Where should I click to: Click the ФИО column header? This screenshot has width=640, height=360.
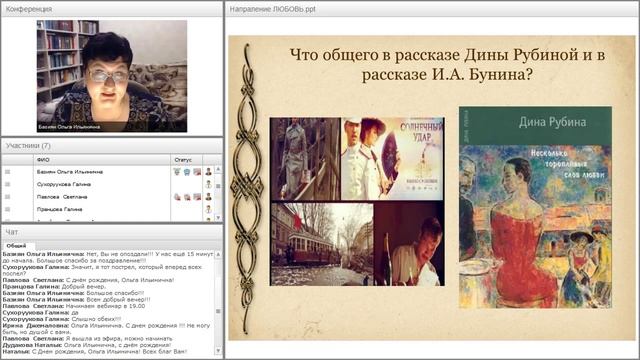(x=102, y=160)
